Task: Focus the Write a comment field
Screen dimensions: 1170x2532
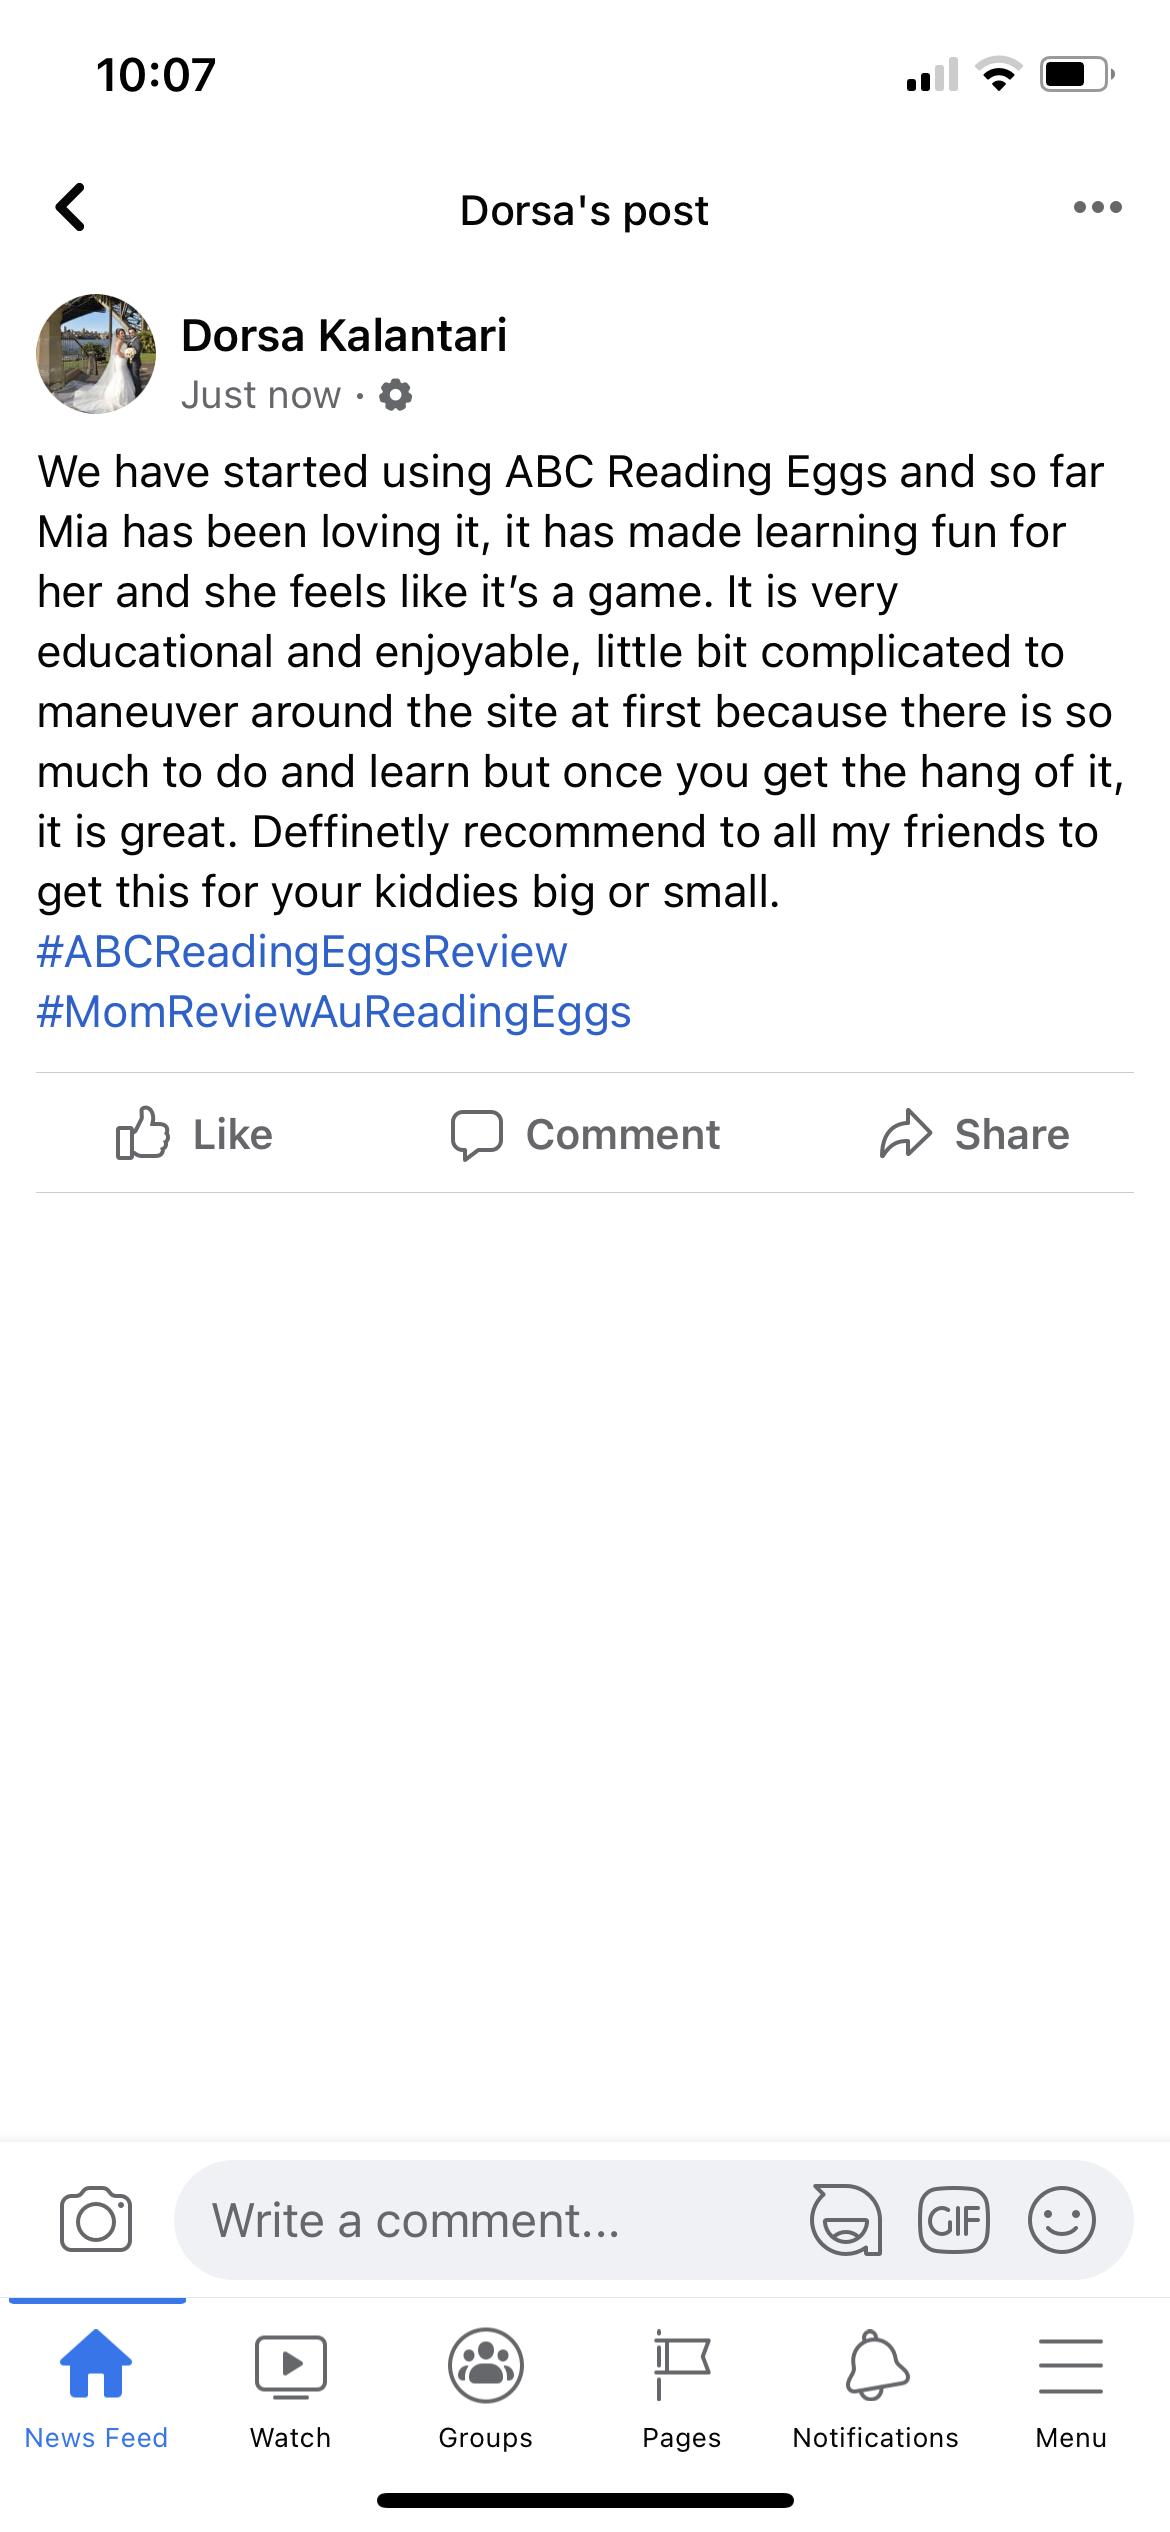Action: pyautogui.click(x=480, y=2221)
